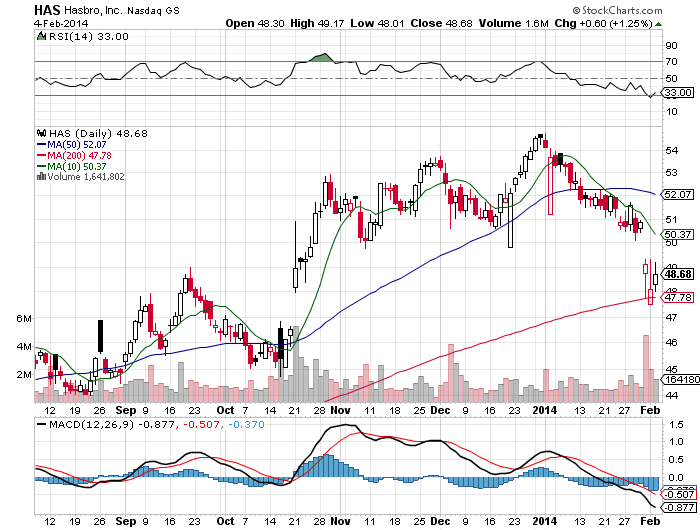Click the MACD histogram value -0.370
The width and height of the screenshot is (700, 530).
[x=246, y=425]
